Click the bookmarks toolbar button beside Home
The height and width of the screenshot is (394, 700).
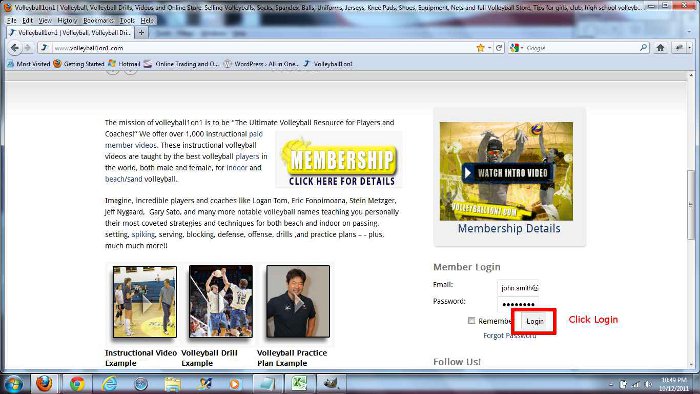(679, 48)
